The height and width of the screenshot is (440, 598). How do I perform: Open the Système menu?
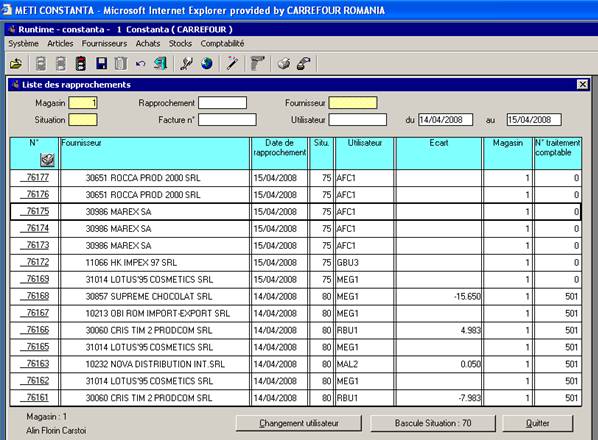coord(24,43)
